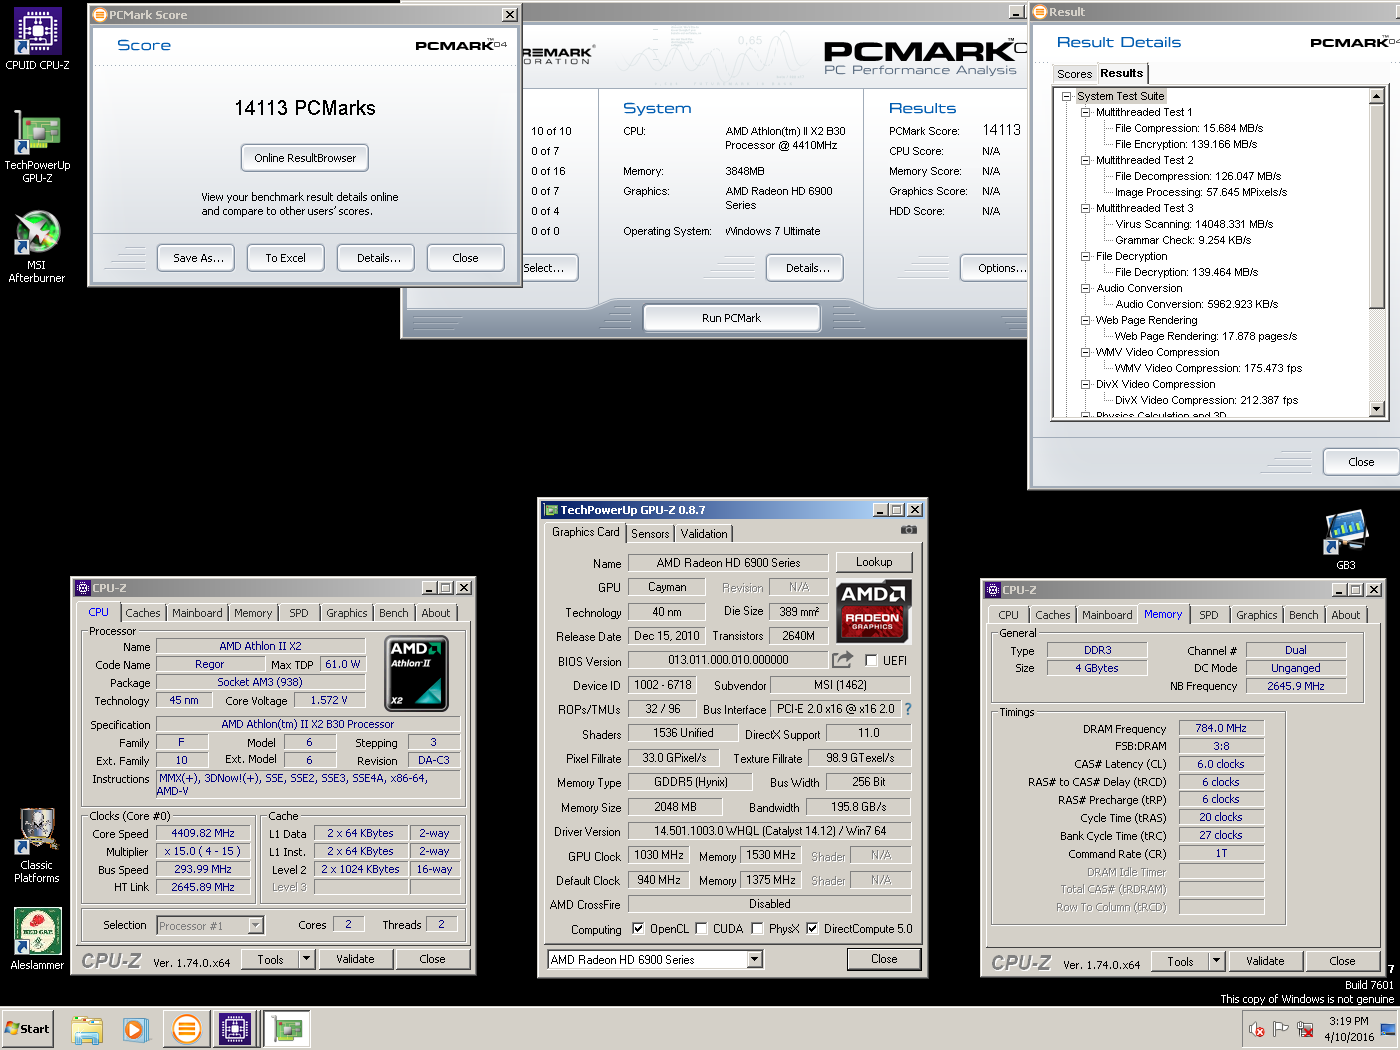
Task: Click the Options button in PCMark
Action: click(x=996, y=268)
